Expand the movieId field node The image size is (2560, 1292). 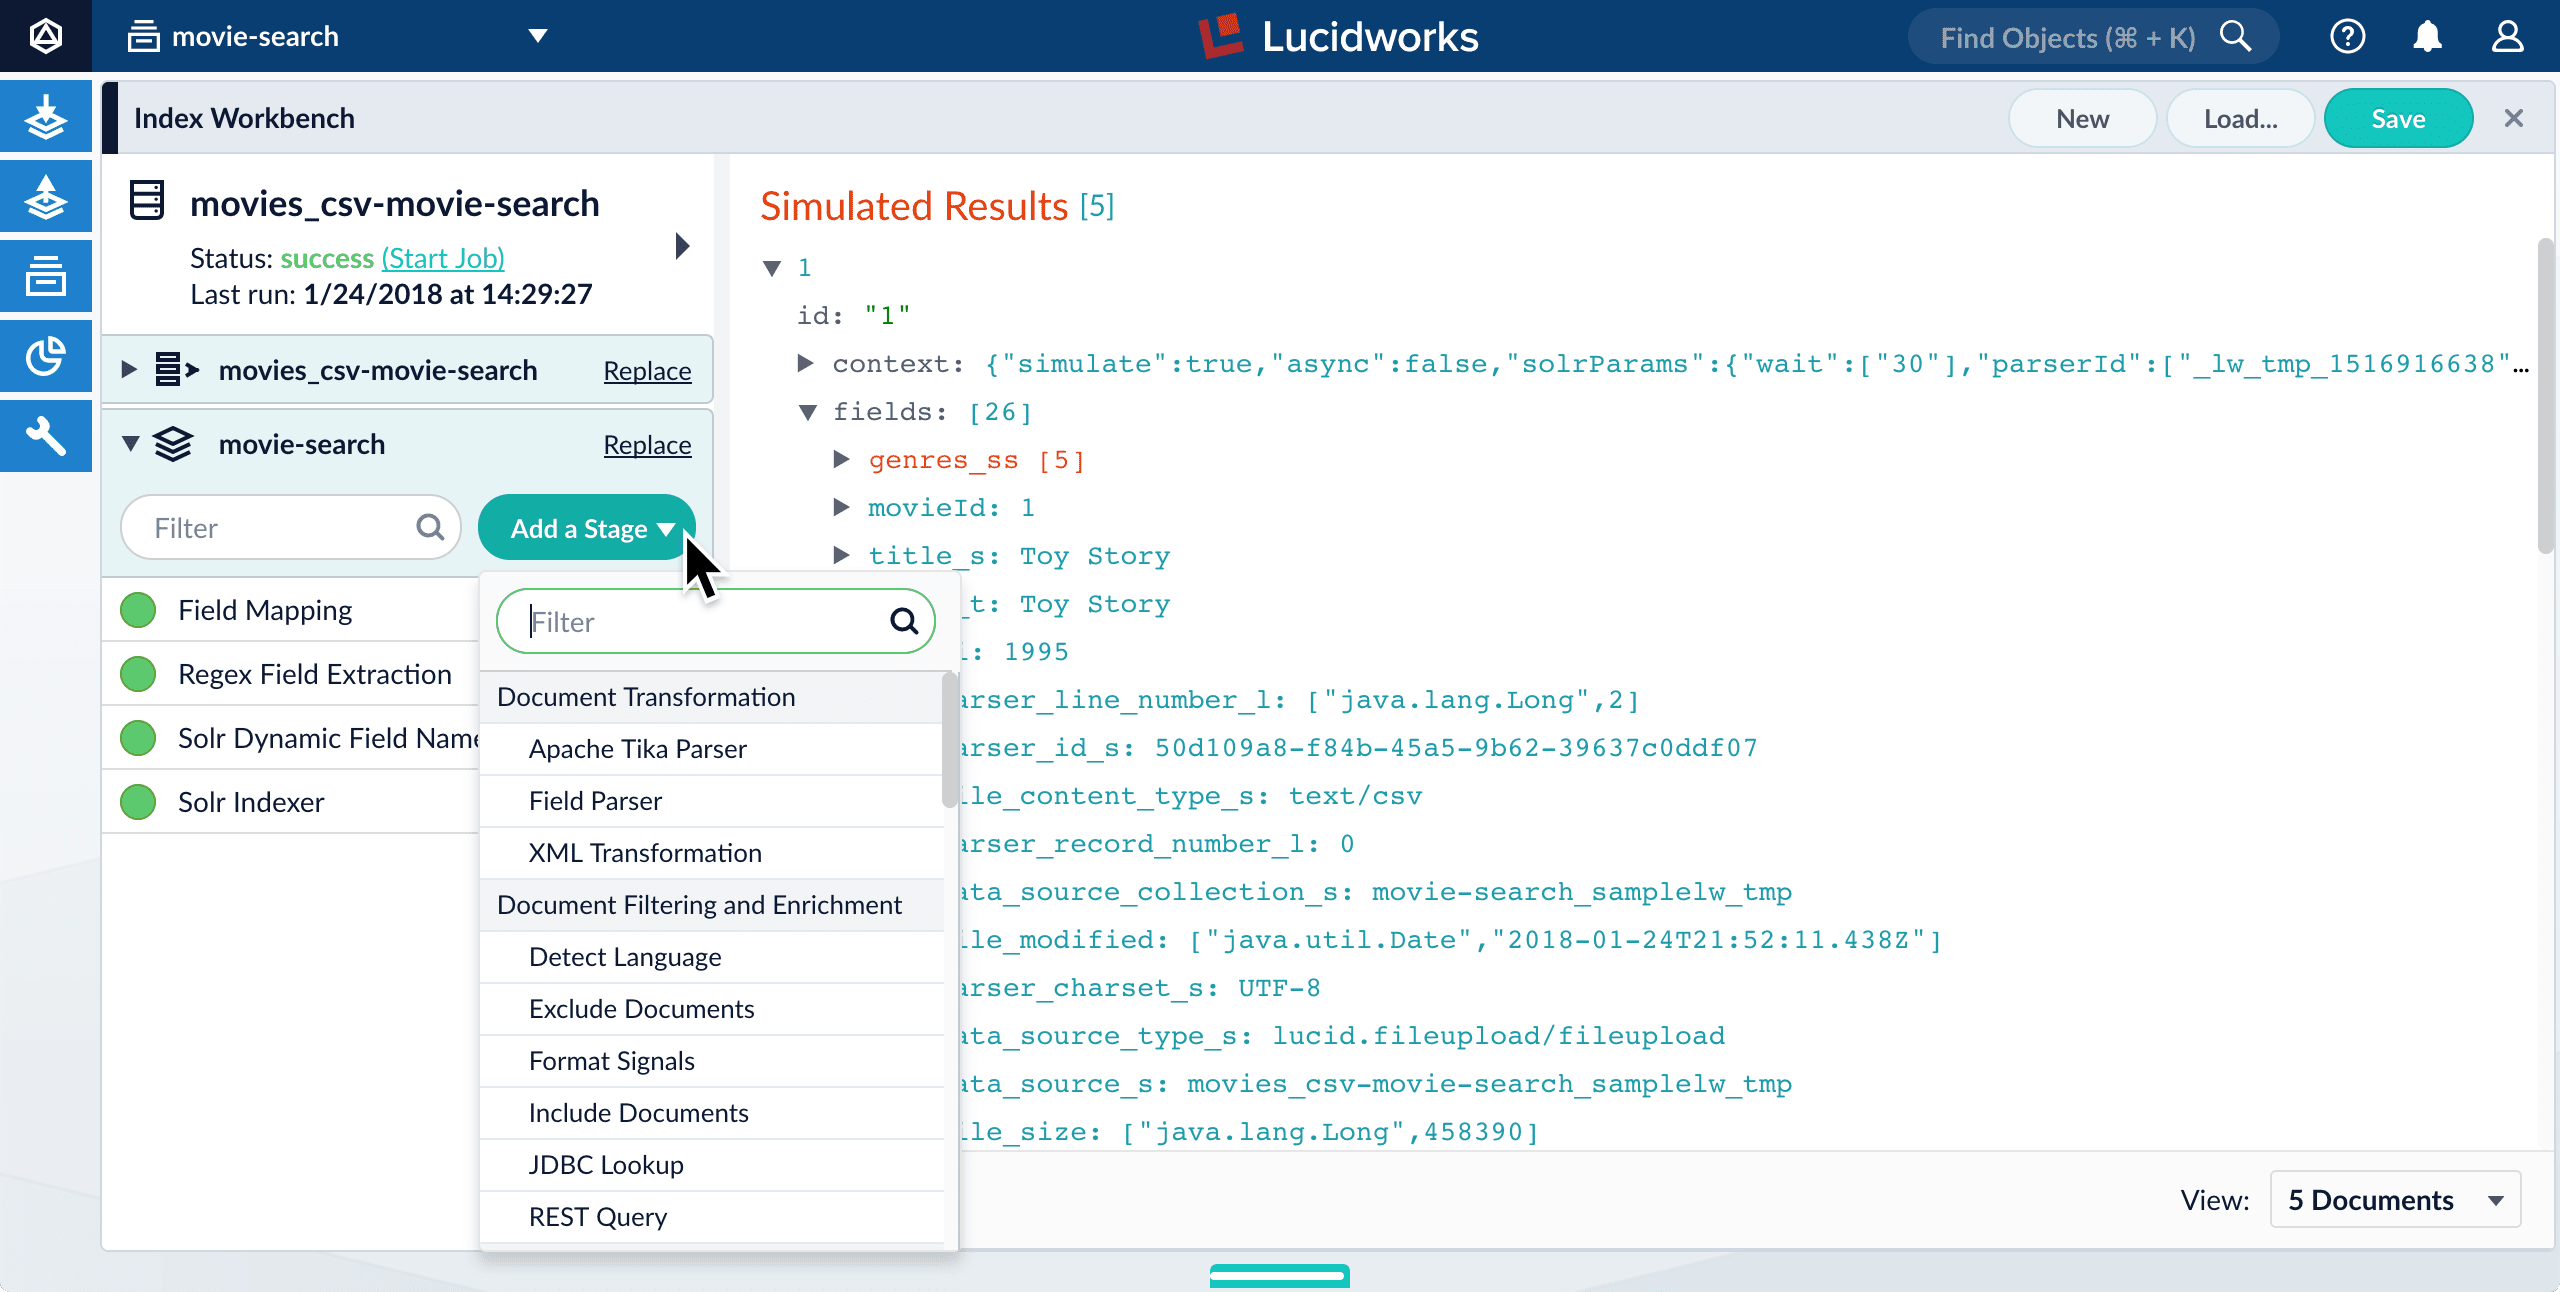(x=842, y=507)
